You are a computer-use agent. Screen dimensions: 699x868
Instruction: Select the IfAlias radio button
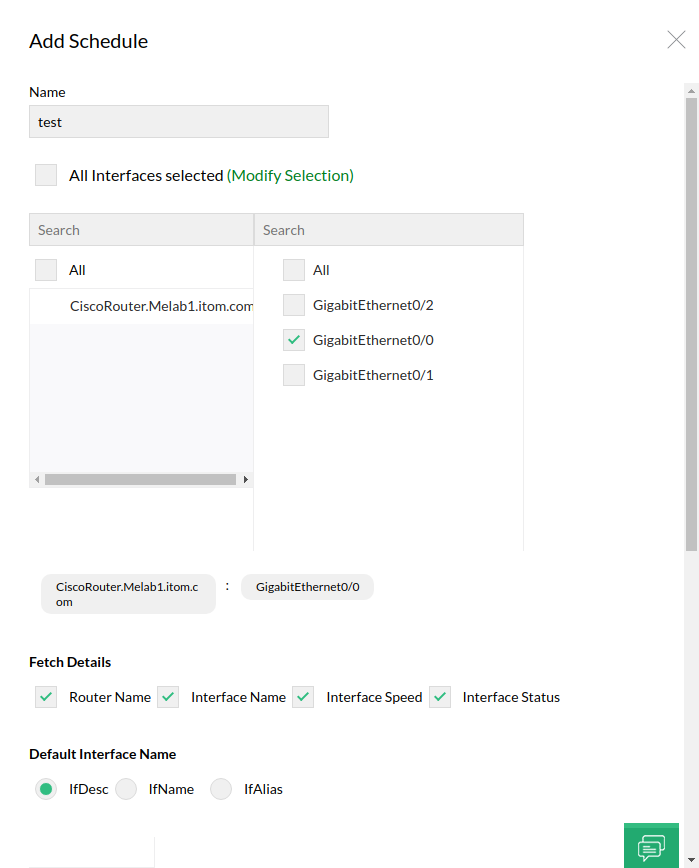coord(221,789)
